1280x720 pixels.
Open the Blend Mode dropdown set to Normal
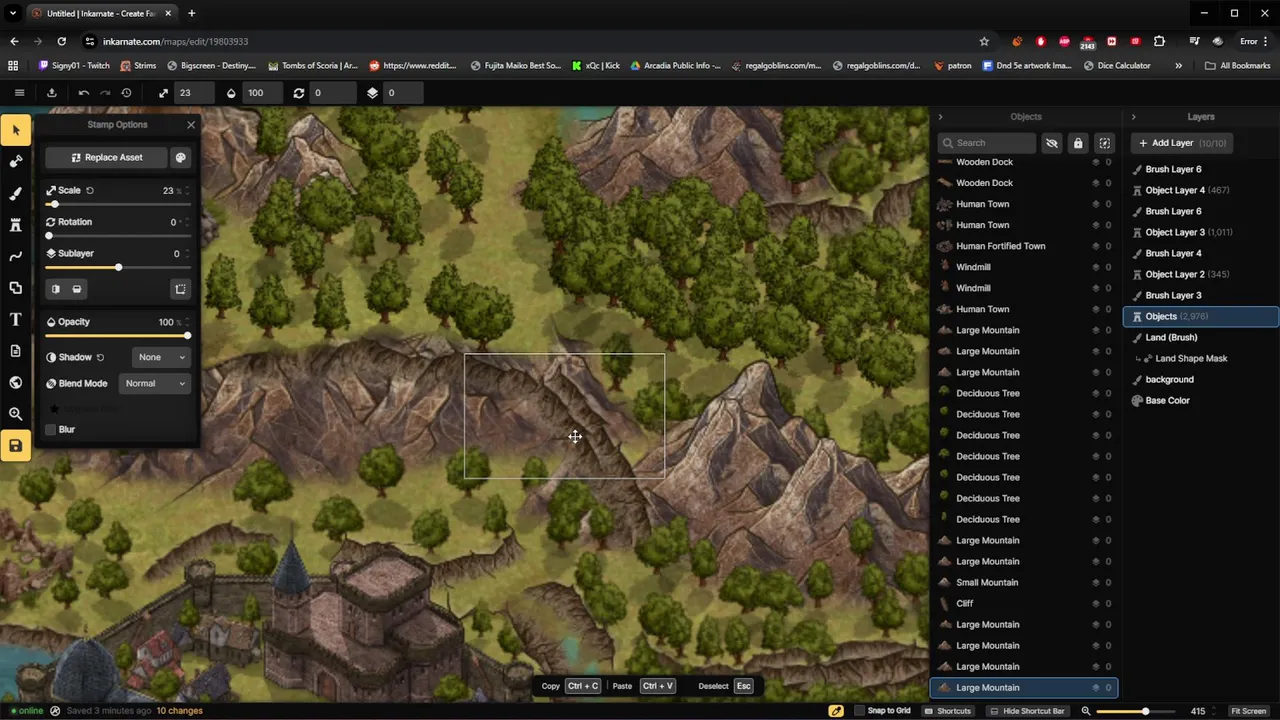[x=154, y=383]
